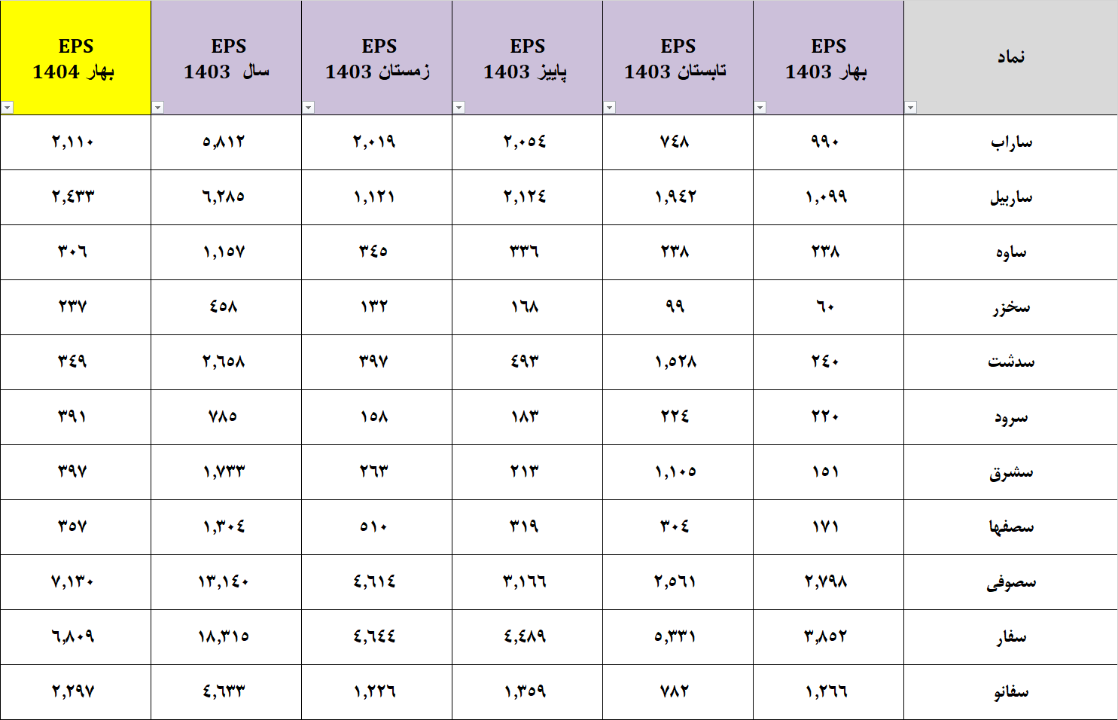Click سصوفی EPS بهار 1404 cell showing 7,130
This screenshot has width=1118, height=720.
[x=75, y=582]
